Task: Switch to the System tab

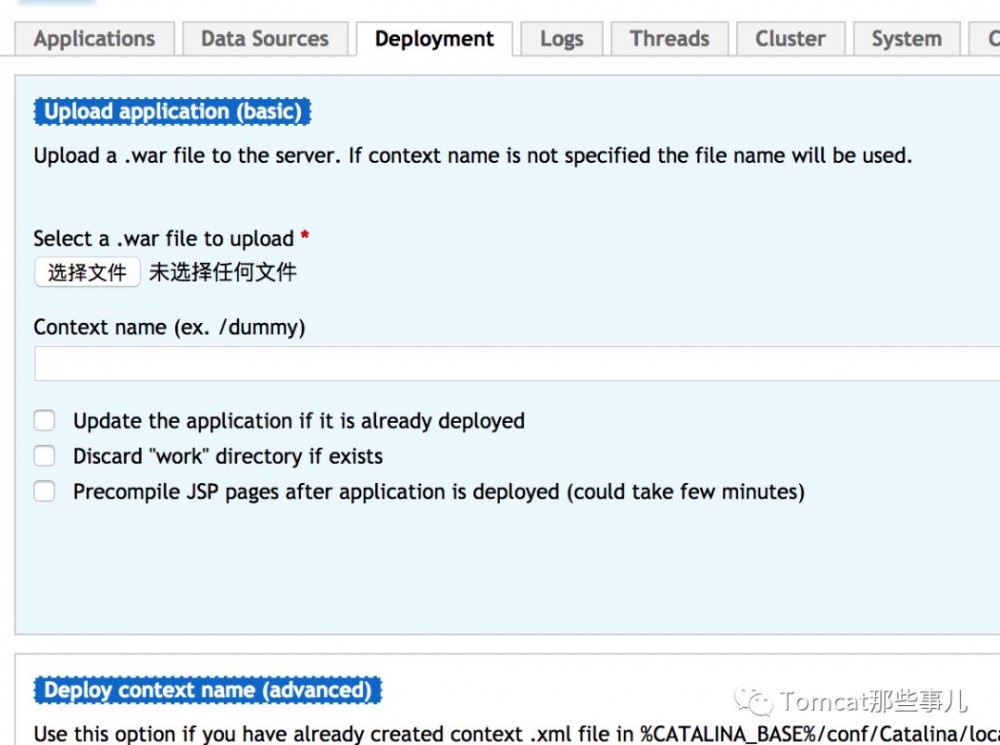Action: pyautogui.click(x=906, y=39)
